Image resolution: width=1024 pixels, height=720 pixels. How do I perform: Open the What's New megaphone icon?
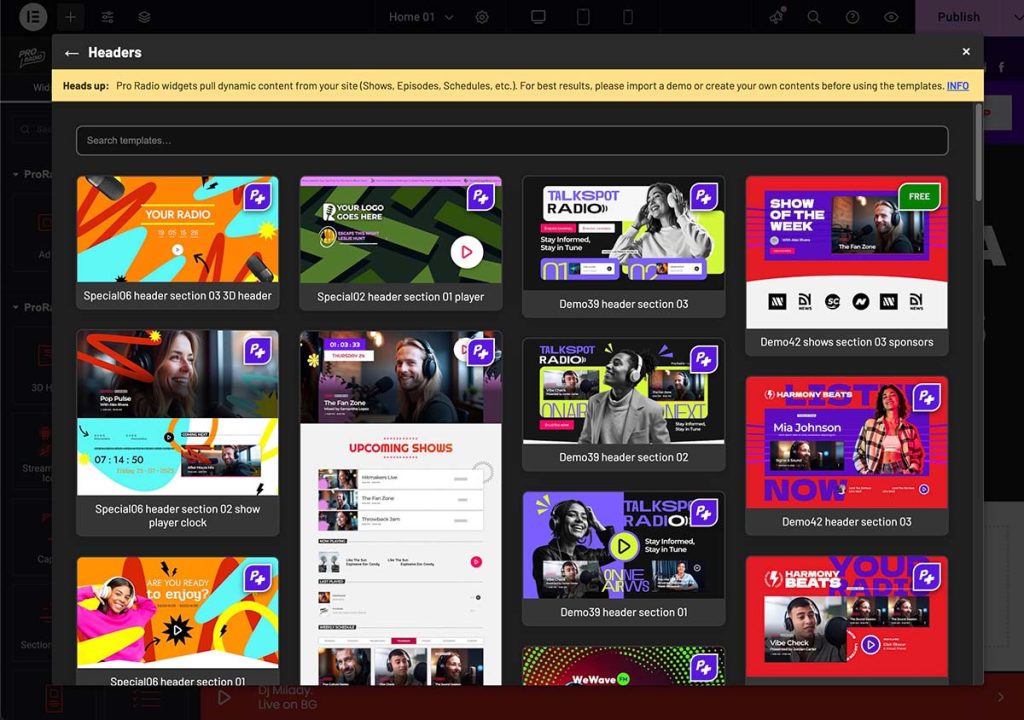pos(777,17)
